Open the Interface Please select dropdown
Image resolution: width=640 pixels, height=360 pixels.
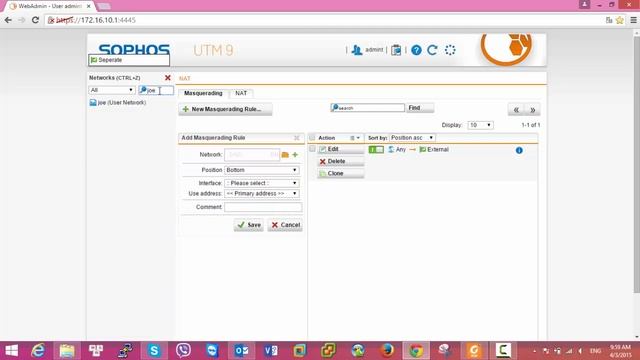[x=262, y=183]
